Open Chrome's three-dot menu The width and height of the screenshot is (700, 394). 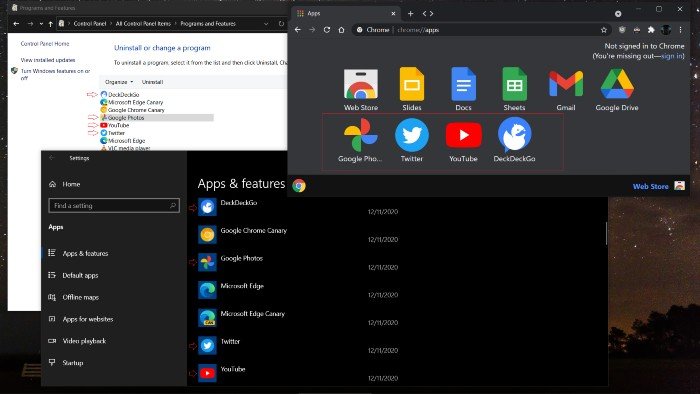click(680, 30)
